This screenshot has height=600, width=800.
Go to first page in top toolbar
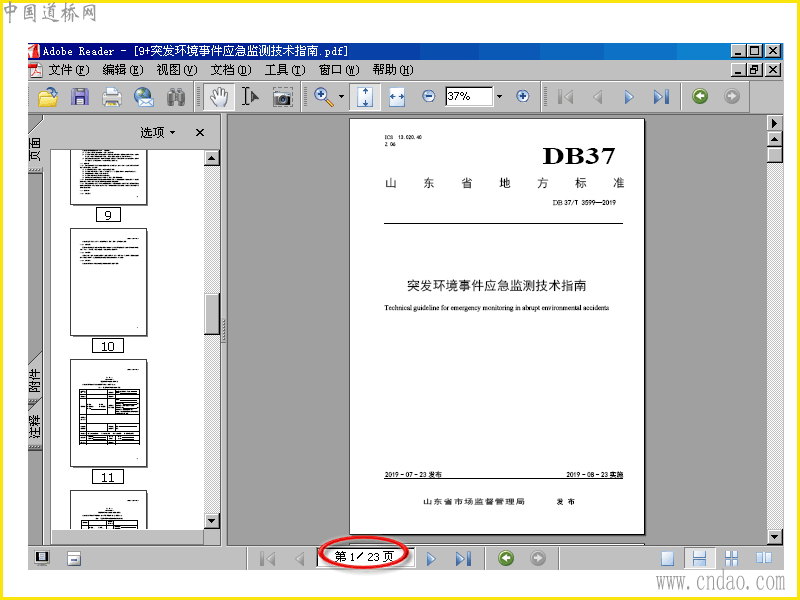565,96
